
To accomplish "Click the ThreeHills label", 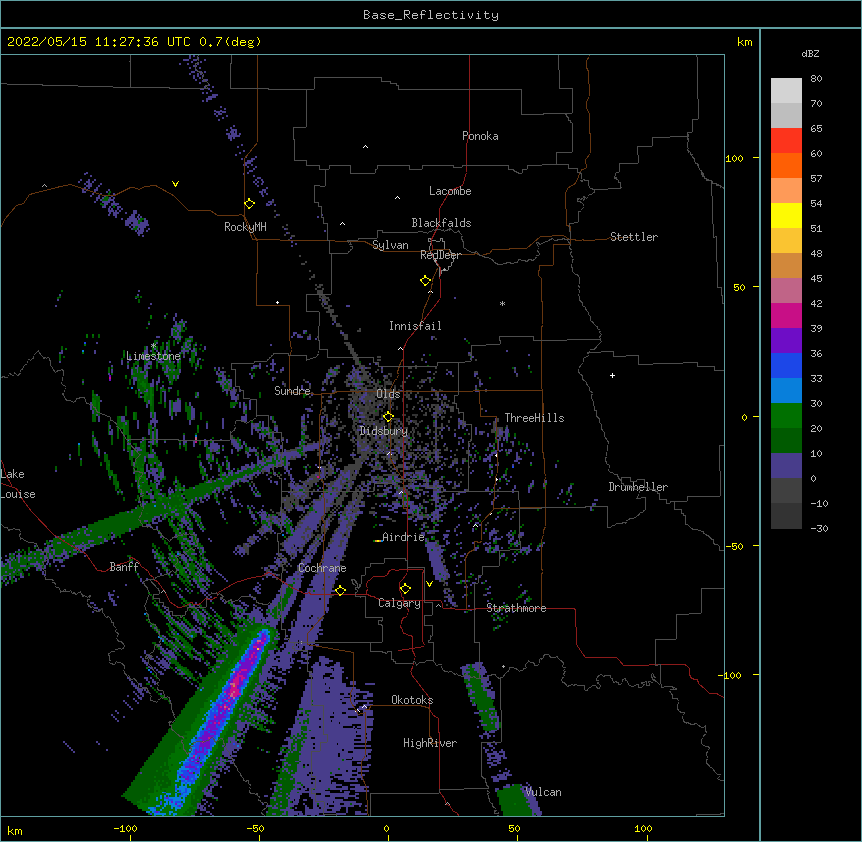I will [534, 418].
